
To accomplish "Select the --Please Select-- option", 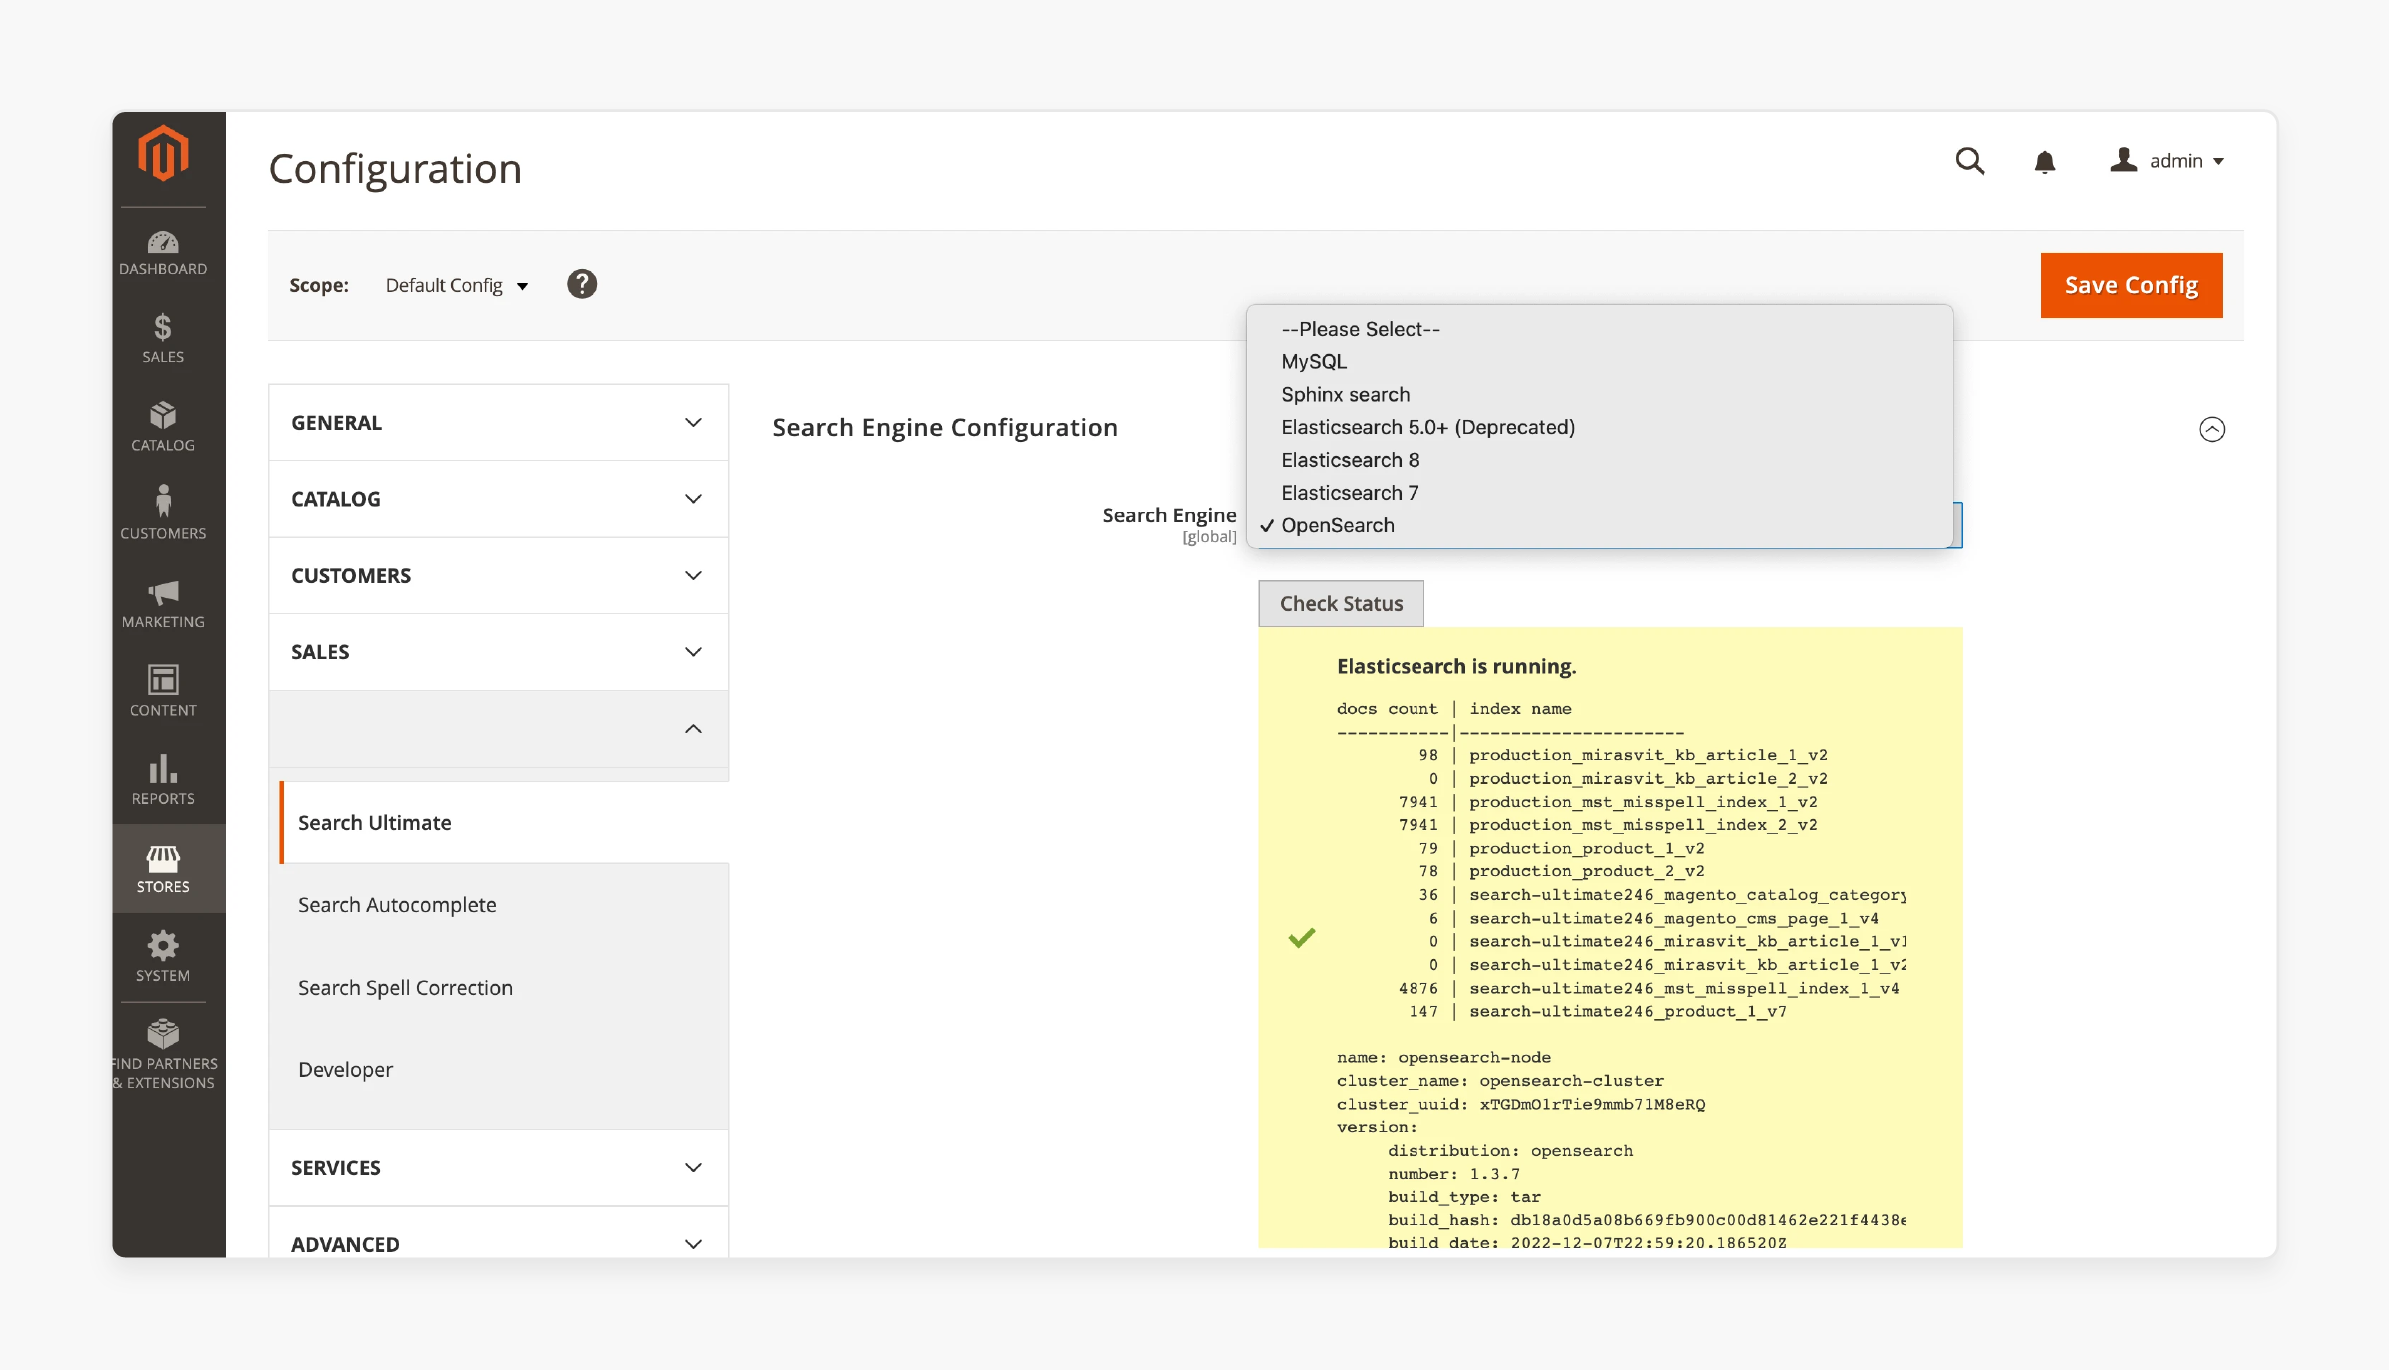I will pyautogui.click(x=1599, y=329).
